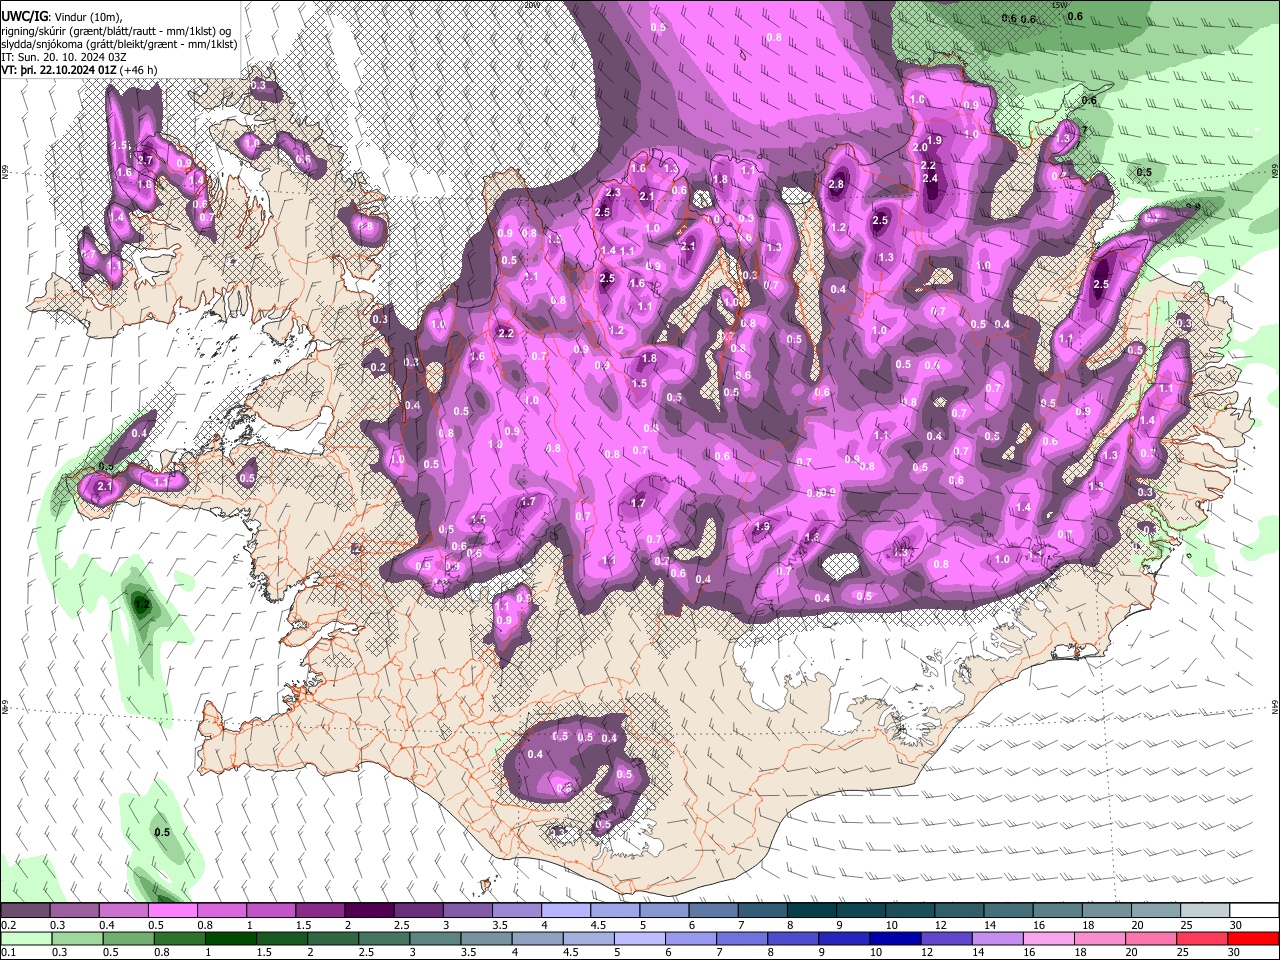Screen dimensions: 1280x960
Task: Click the 2.0 snowfall value on the map
Action: tap(920, 148)
